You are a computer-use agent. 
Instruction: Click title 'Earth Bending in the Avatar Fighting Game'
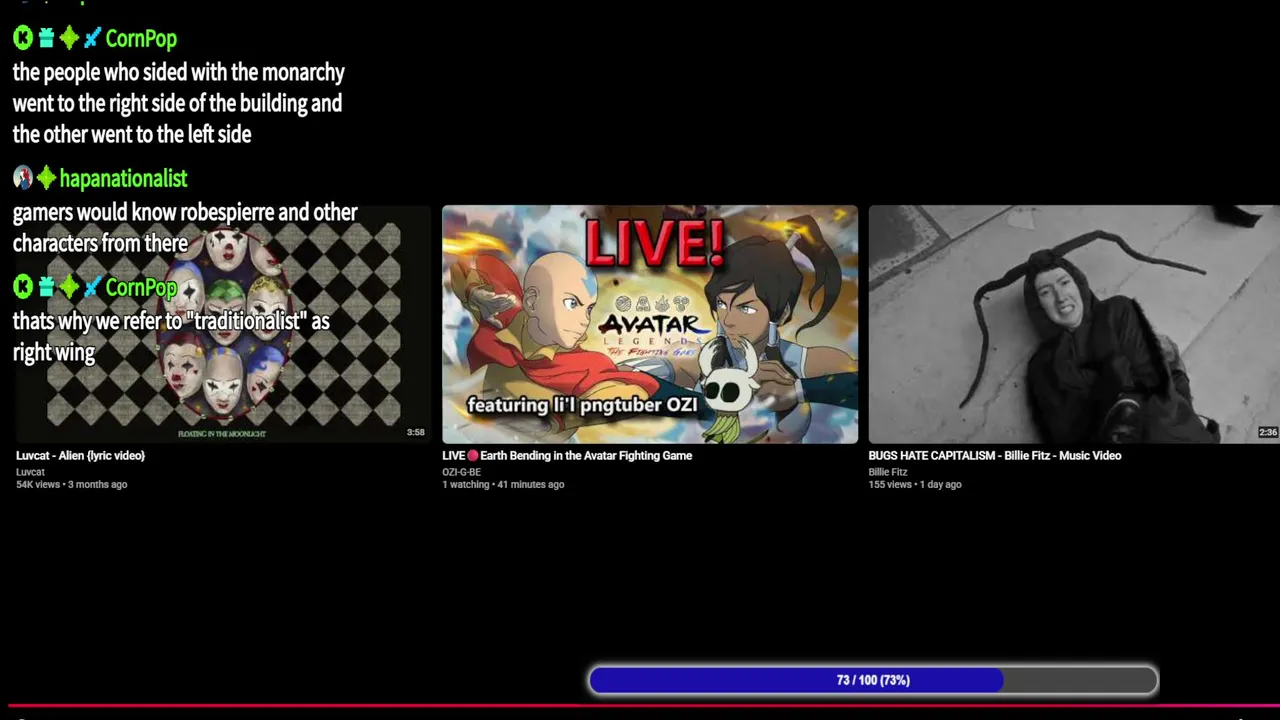coord(586,456)
